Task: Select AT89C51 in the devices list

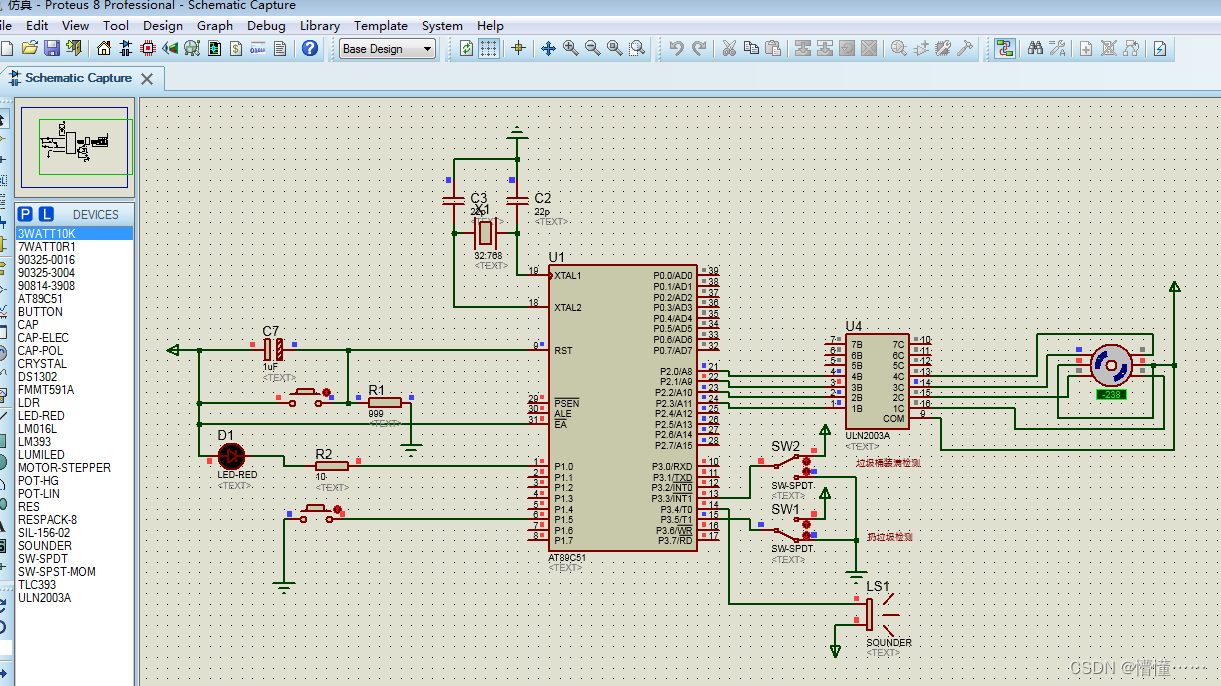Action: tap(74, 299)
